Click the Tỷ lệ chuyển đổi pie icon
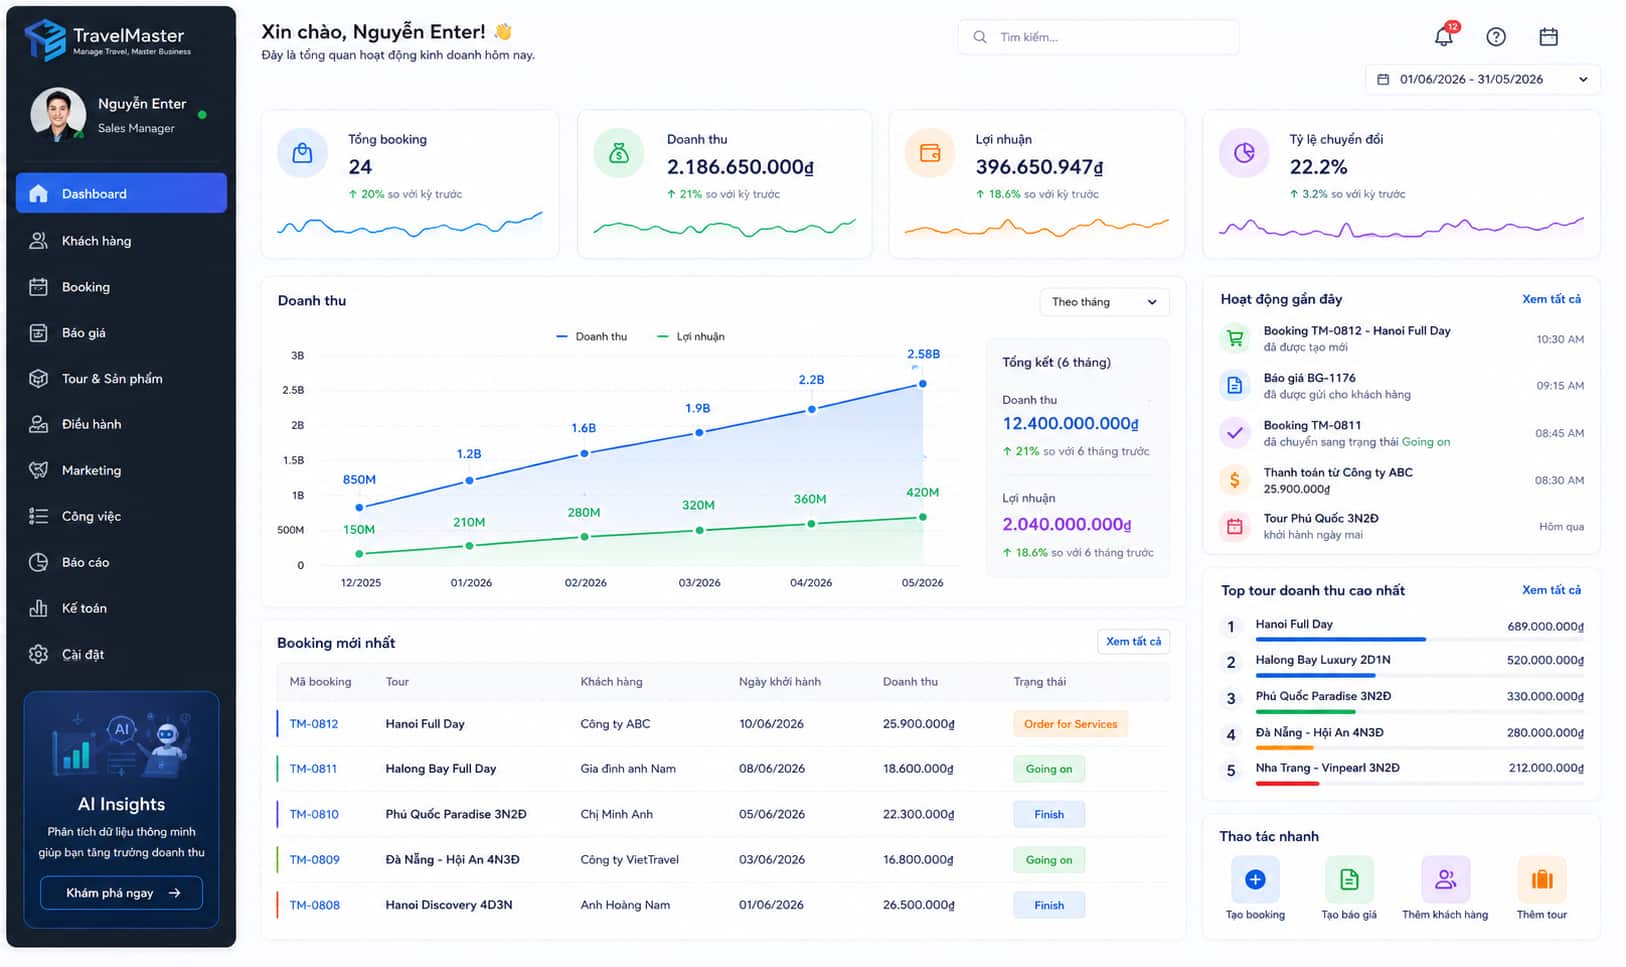The width and height of the screenshot is (1626, 967). pyautogui.click(x=1244, y=153)
